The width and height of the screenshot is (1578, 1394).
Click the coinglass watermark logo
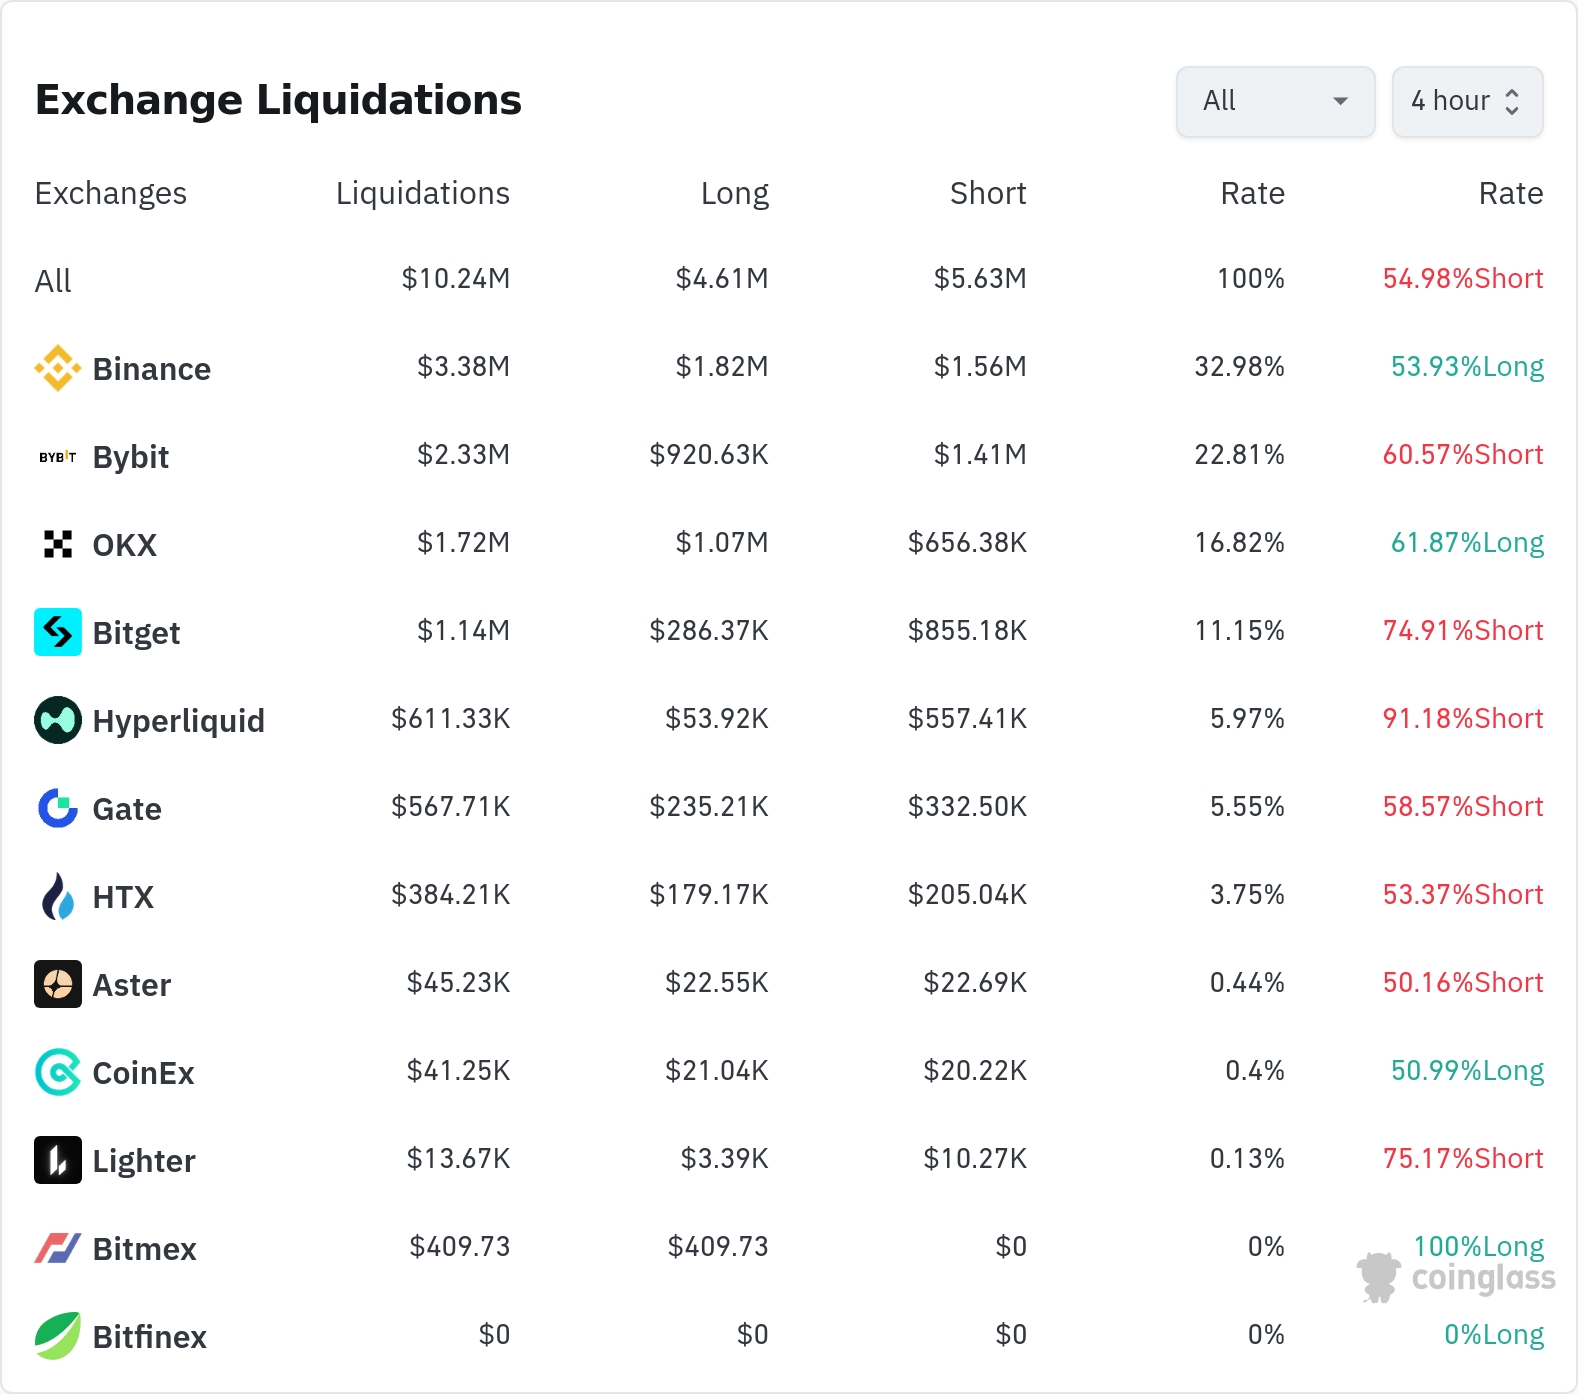1457,1277
